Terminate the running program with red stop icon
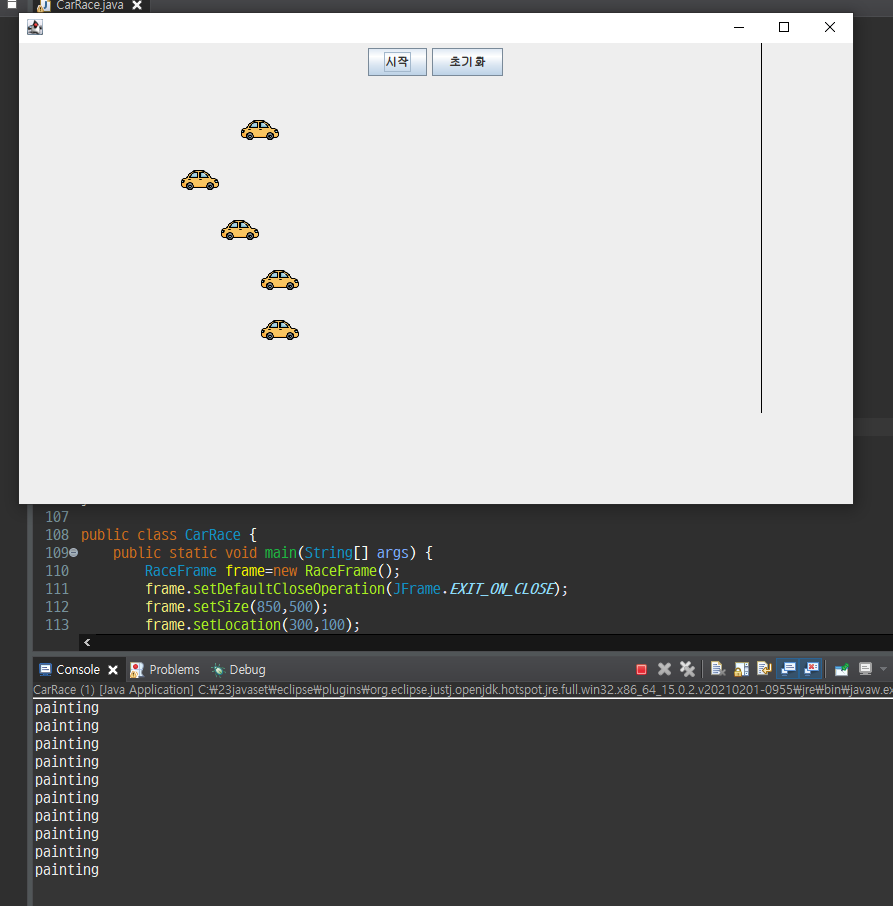The width and height of the screenshot is (893, 906). tap(641, 669)
